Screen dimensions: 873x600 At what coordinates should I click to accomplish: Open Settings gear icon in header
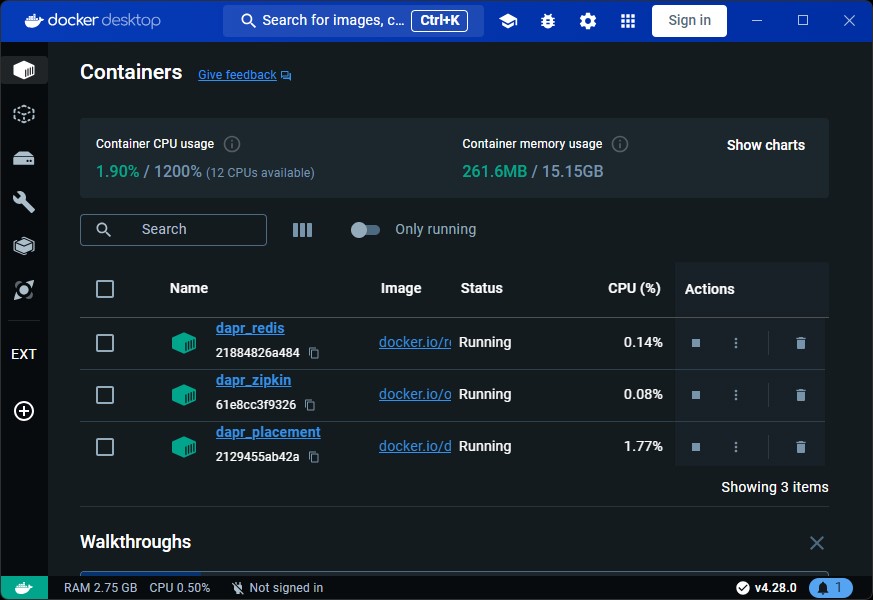coord(588,21)
